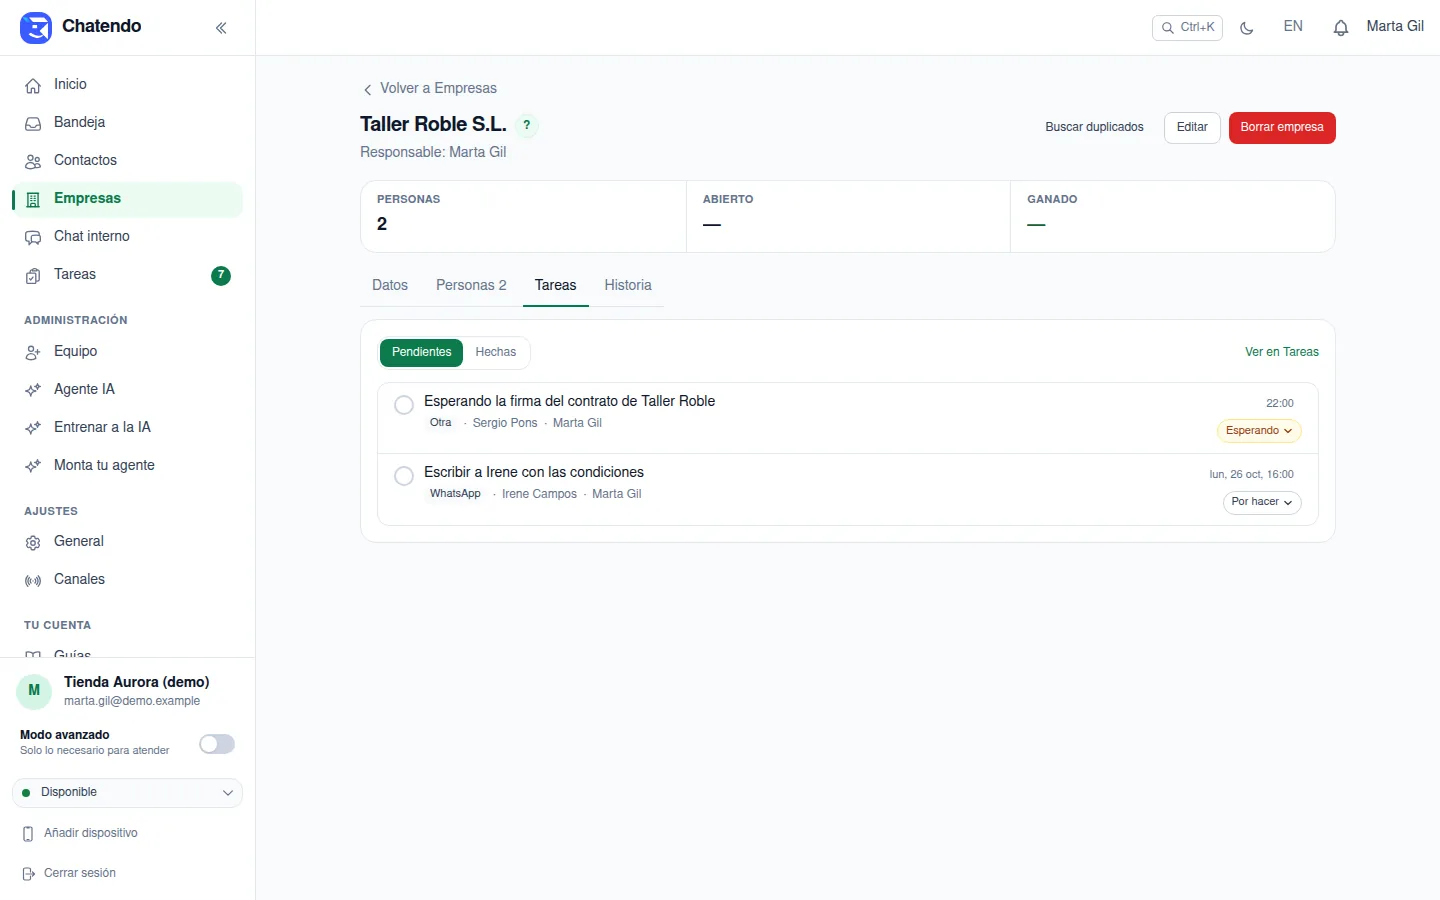Switch language with EN button
The image size is (1440, 900).
coord(1293,27)
